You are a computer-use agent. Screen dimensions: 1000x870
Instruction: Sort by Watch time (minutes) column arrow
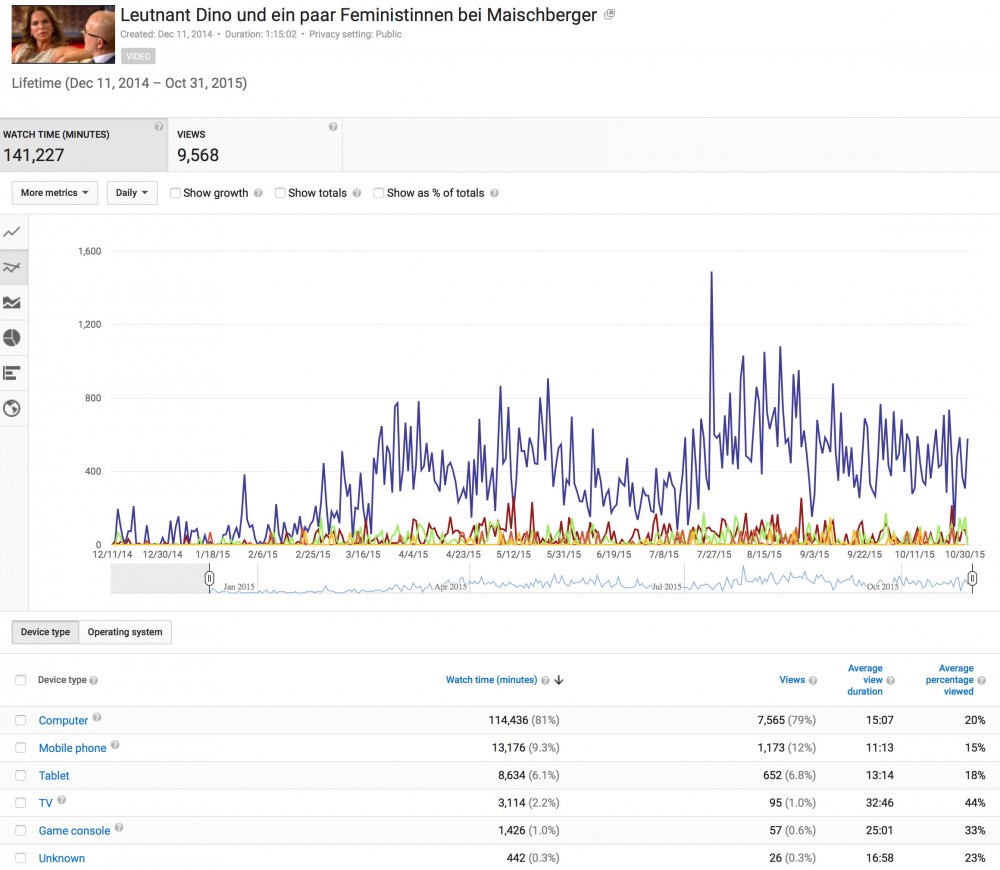pos(559,680)
